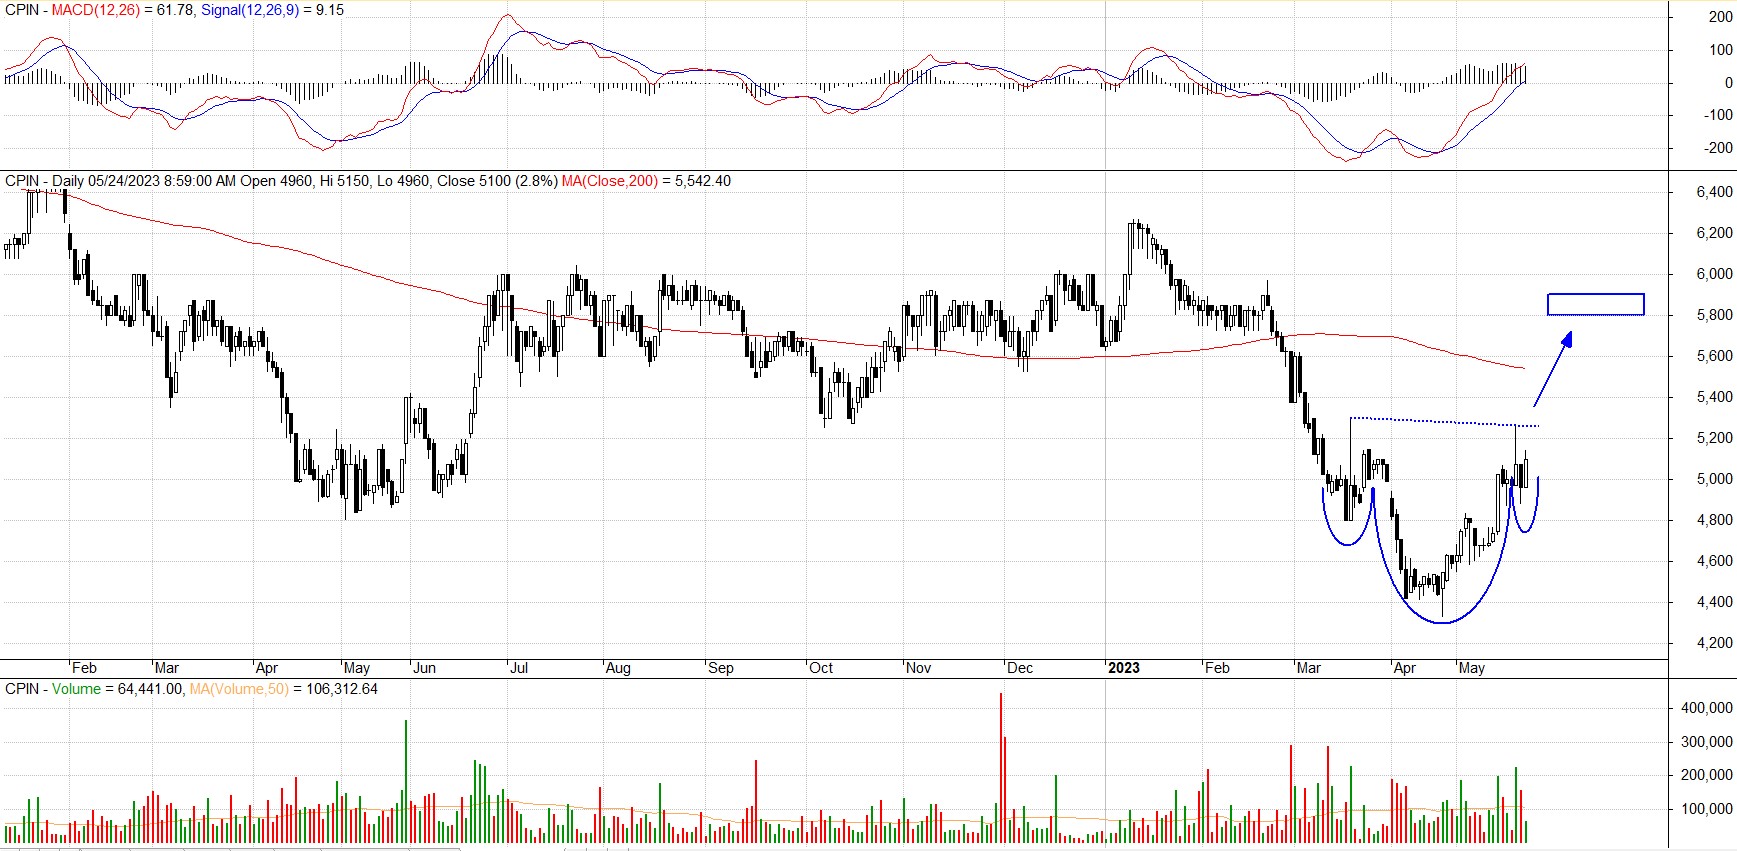This screenshot has height=851, width=1737.
Task: Click the 2023 year marker on time axis
Action: tap(1123, 668)
